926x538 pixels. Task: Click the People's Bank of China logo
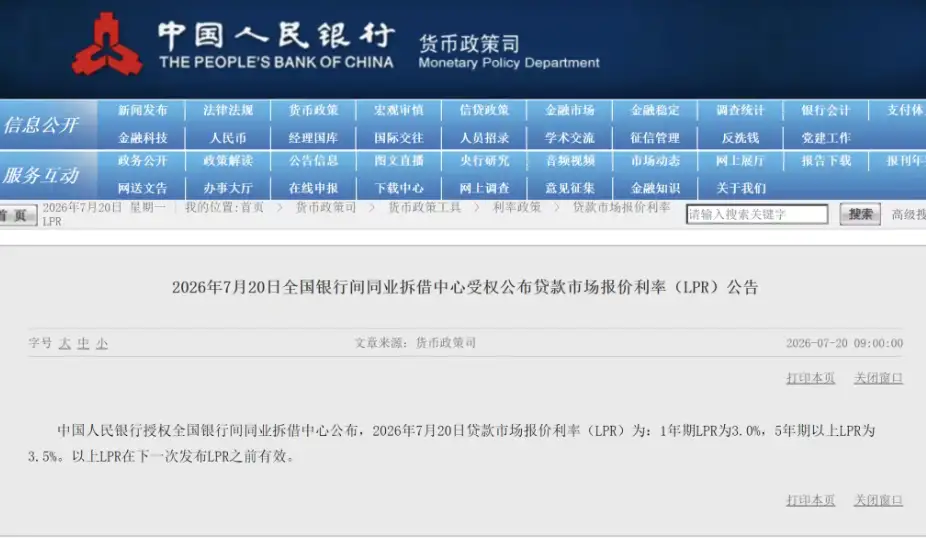click(107, 44)
